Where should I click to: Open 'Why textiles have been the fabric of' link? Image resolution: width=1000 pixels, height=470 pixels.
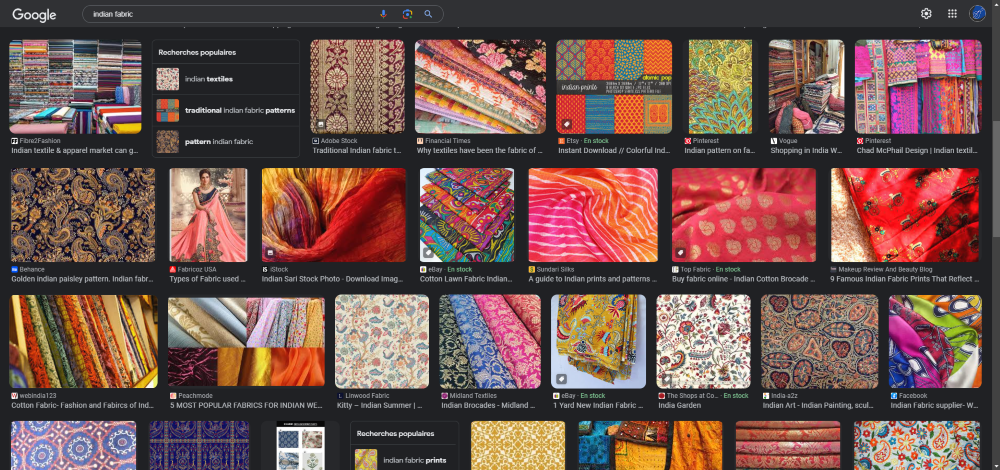479,151
